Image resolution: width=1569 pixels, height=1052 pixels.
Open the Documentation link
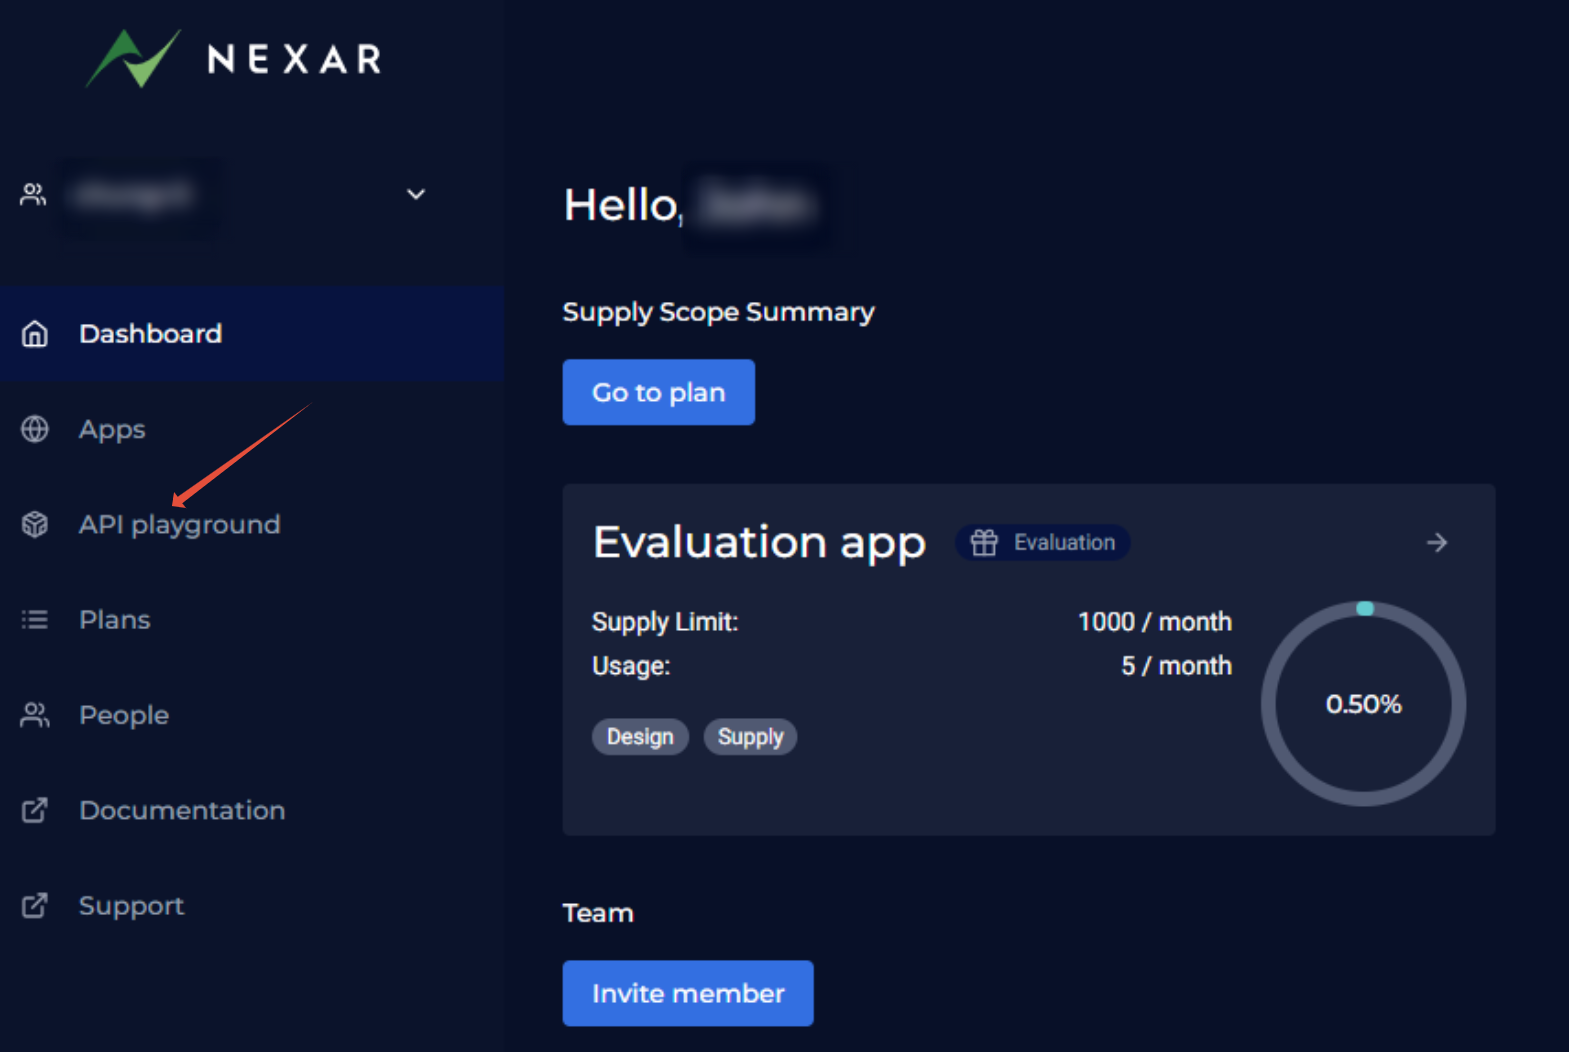coord(182,810)
